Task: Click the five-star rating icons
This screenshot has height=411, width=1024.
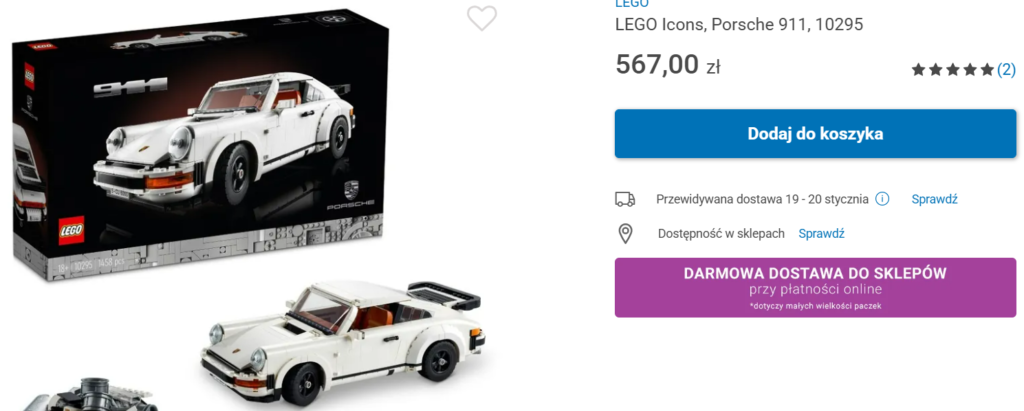Action: coord(953,70)
